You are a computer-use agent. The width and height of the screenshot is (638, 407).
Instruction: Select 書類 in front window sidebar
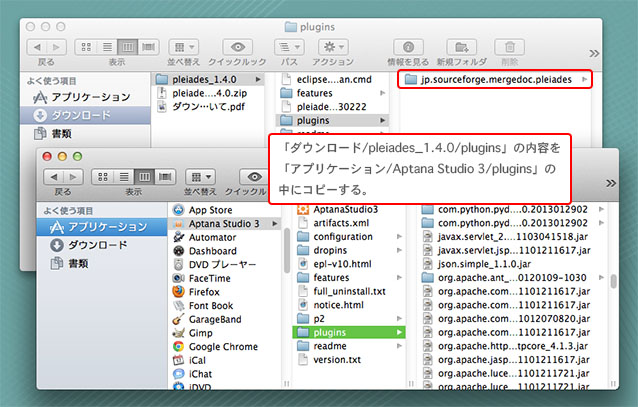[102, 264]
